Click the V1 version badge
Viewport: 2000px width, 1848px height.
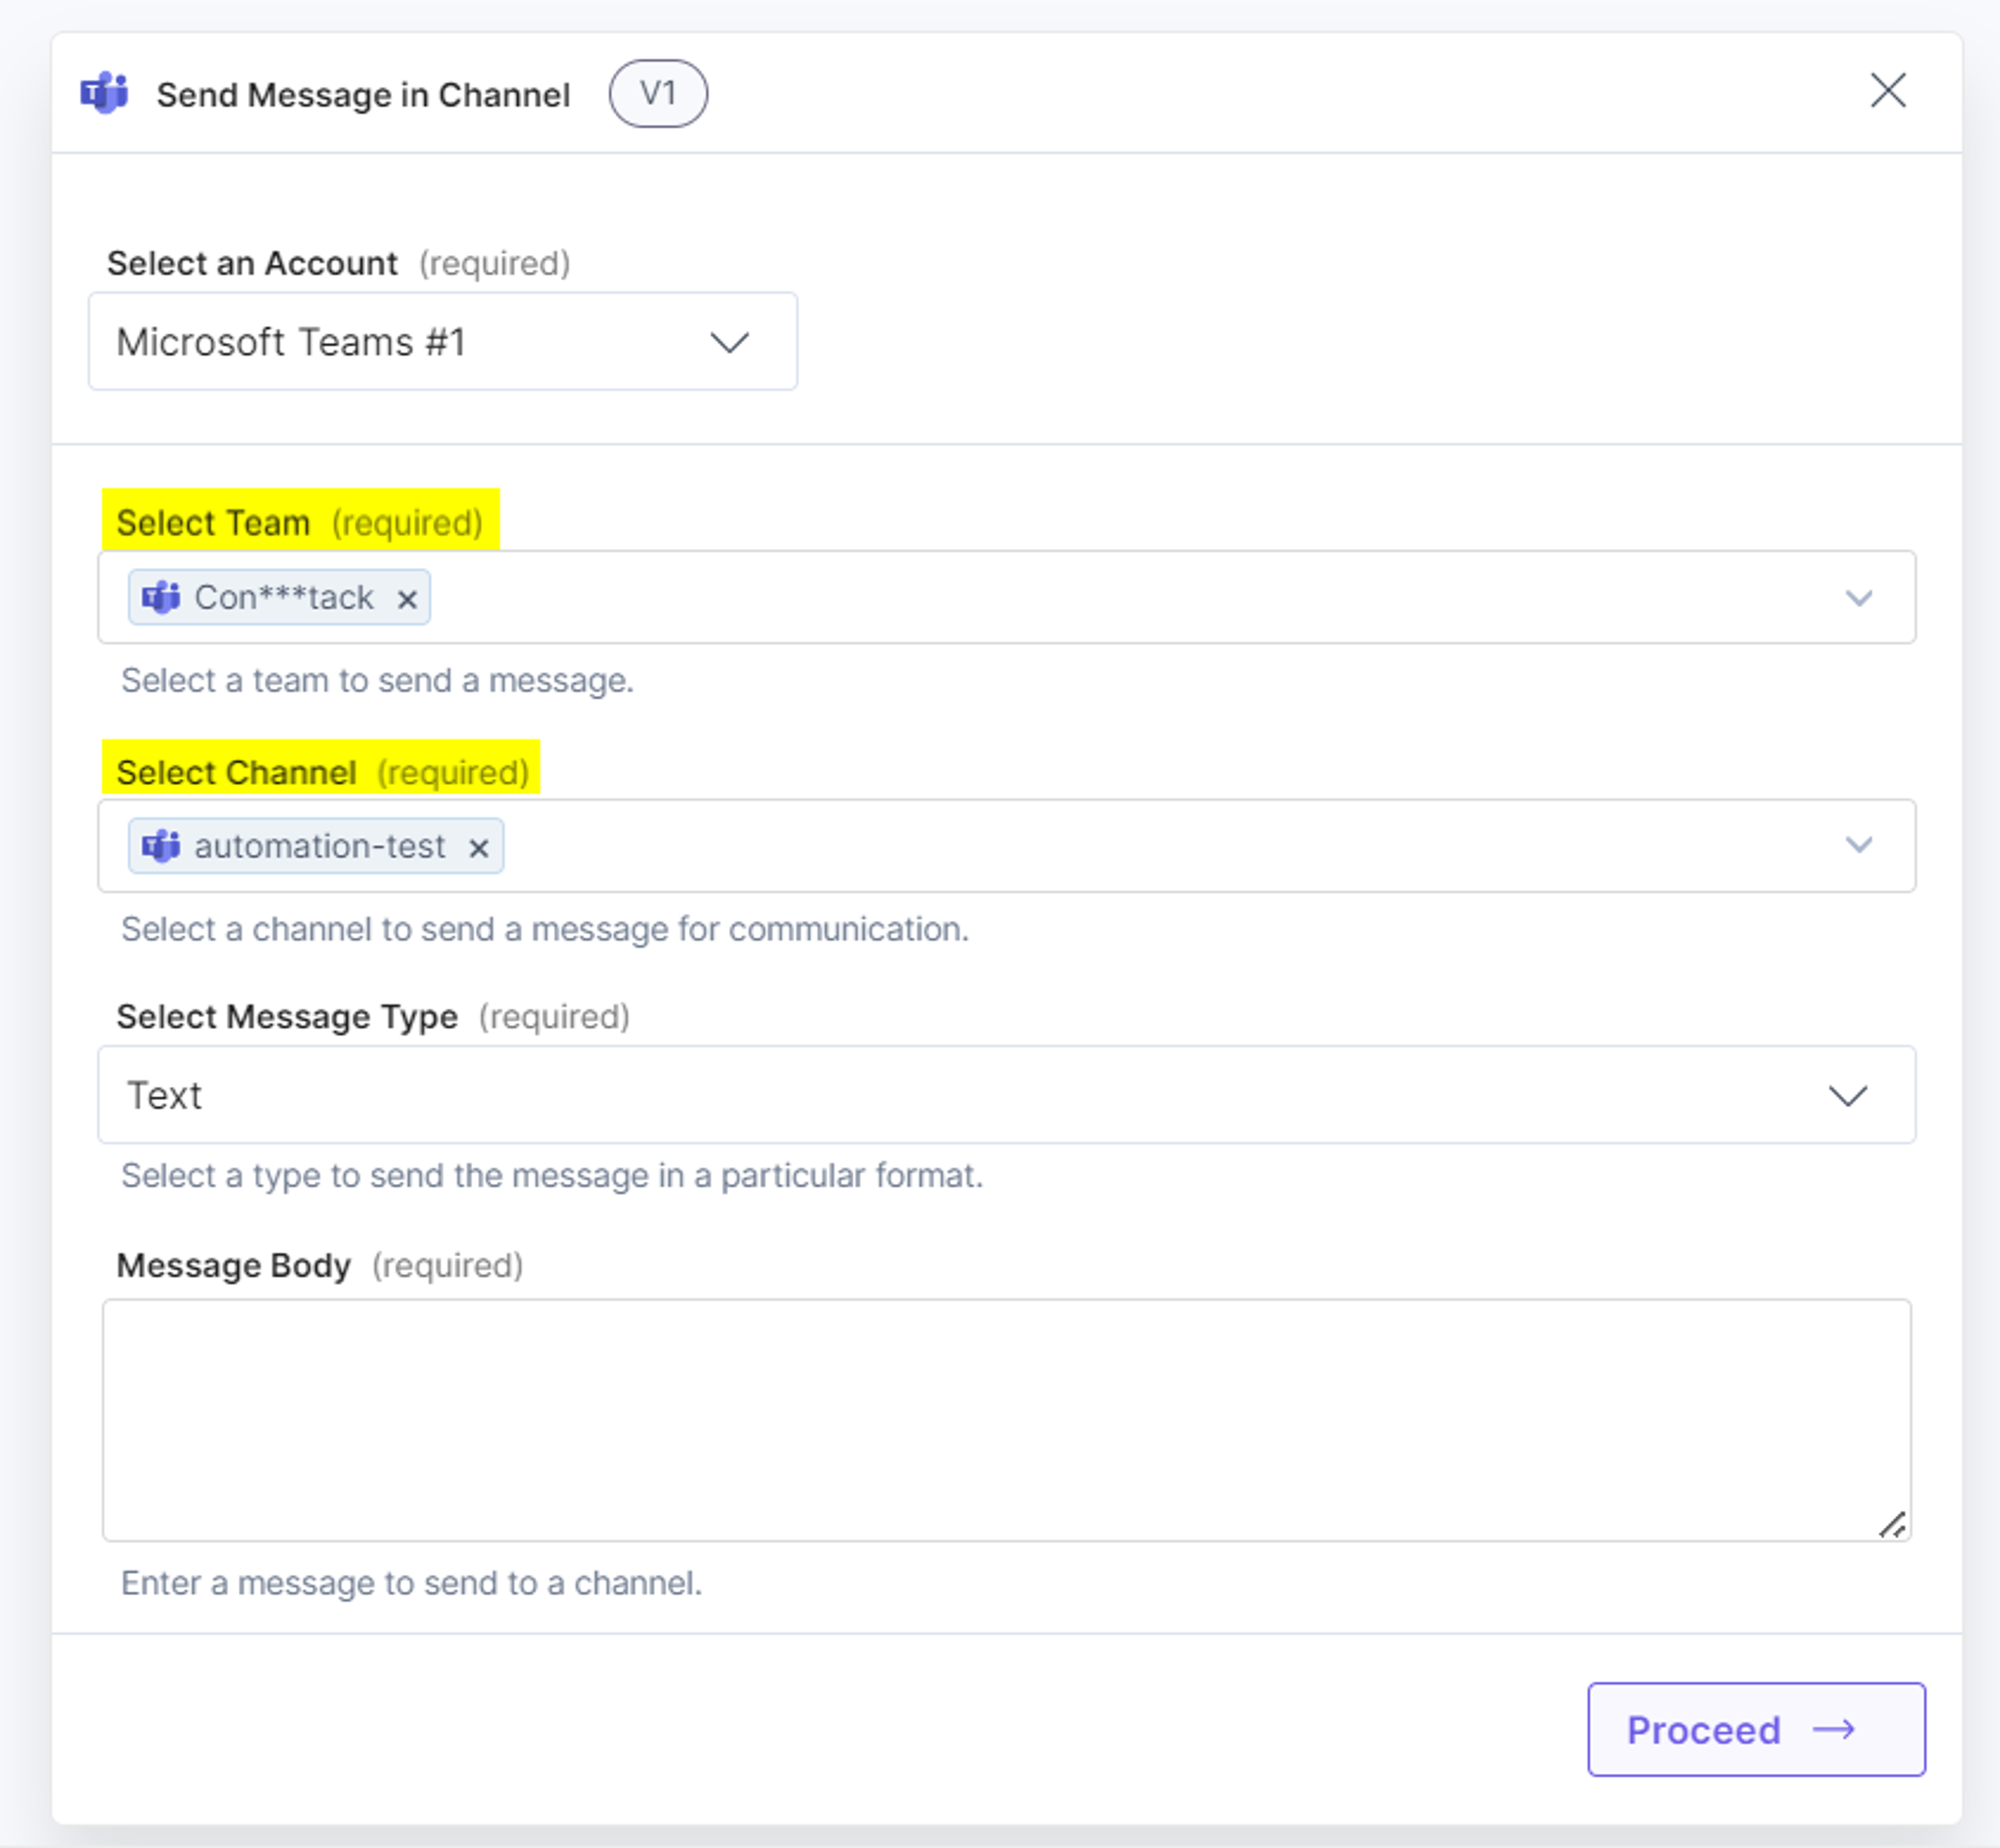(x=658, y=94)
